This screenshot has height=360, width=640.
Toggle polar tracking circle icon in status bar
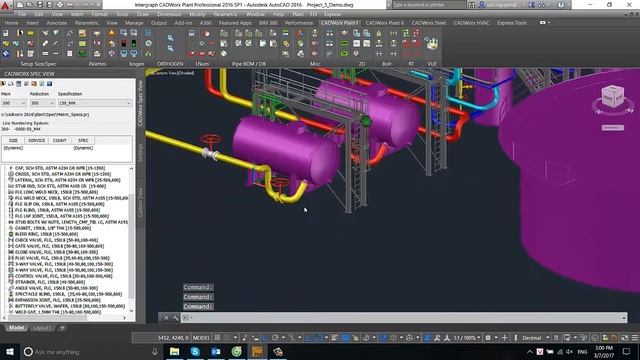[x=275, y=338]
